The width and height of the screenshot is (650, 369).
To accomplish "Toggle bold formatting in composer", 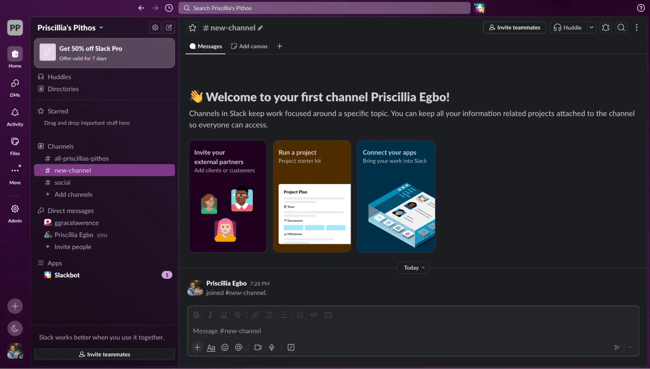I will tap(196, 315).
